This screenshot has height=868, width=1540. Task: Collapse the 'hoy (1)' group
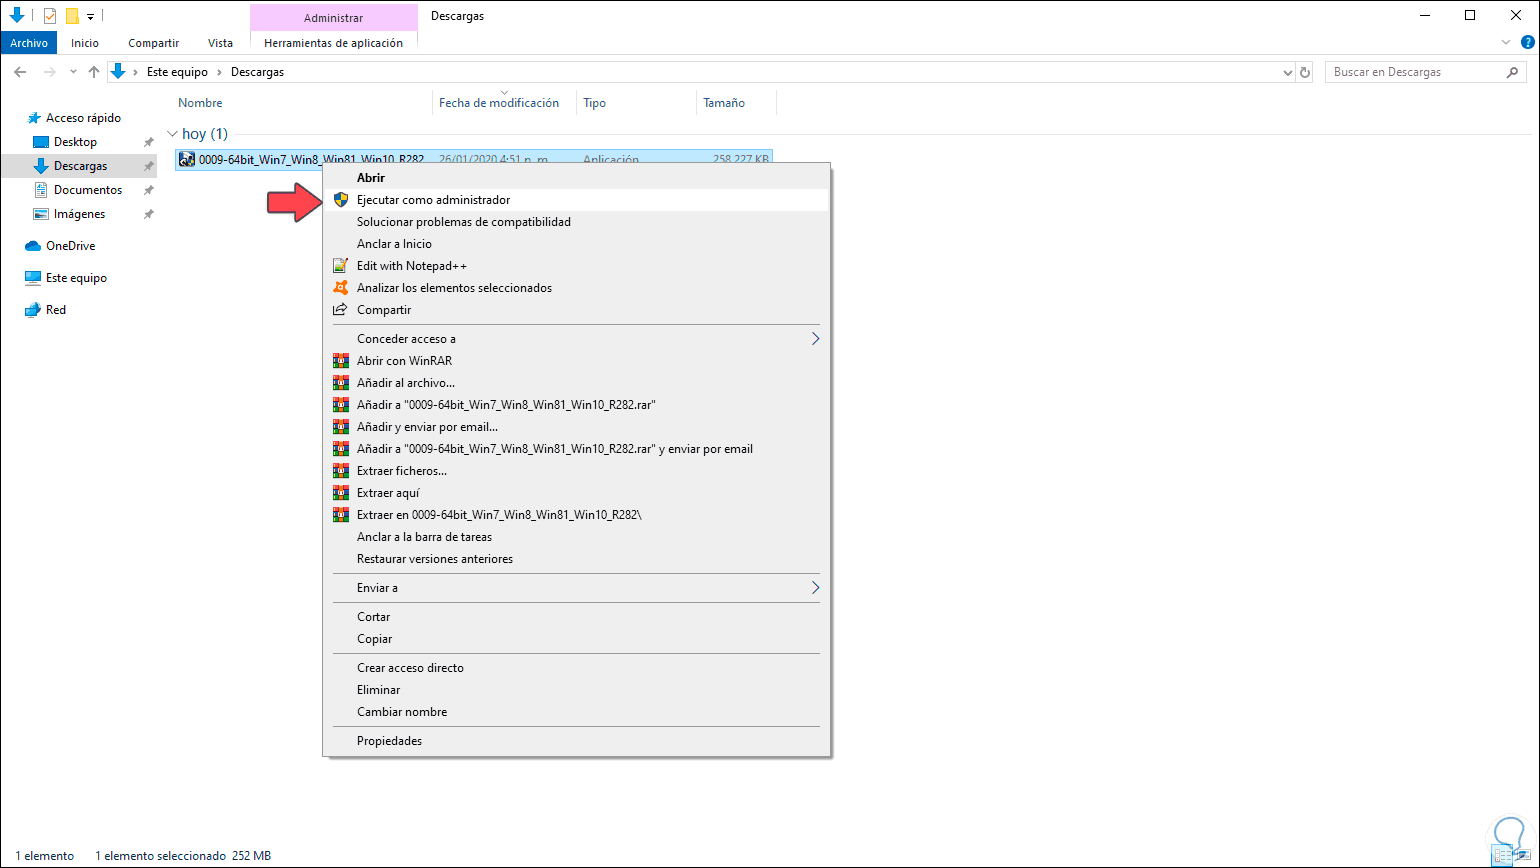(173, 134)
